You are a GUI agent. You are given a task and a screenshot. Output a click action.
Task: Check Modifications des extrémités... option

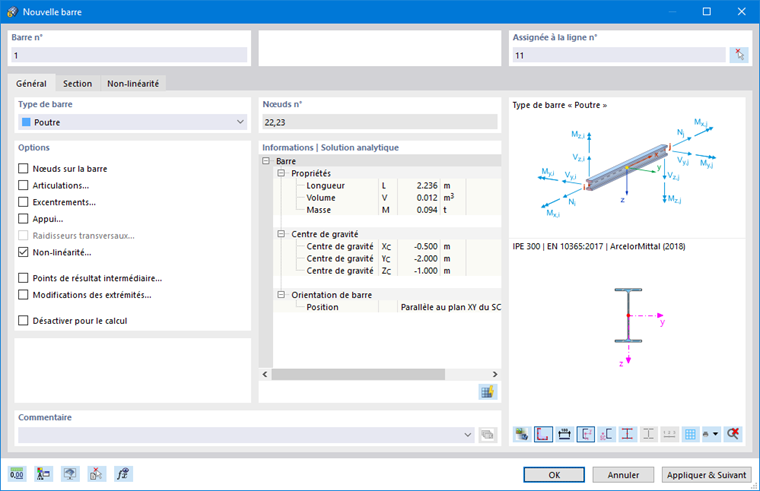tap(23, 295)
